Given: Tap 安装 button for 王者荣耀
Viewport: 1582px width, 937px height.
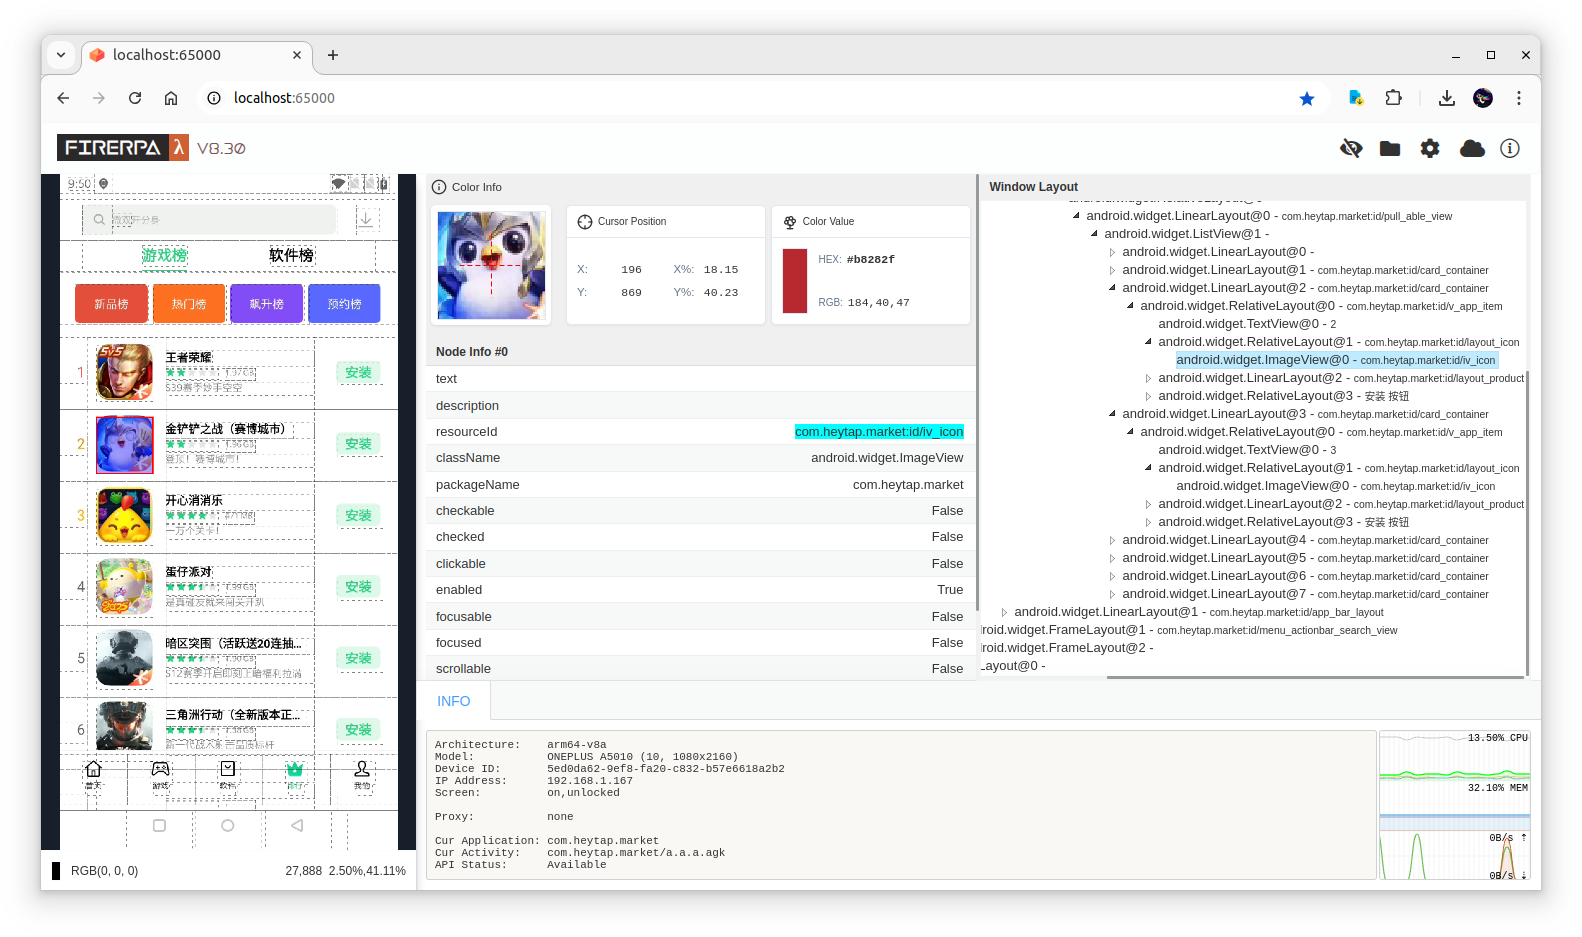Looking at the screenshot, I should tap(358, 372).
